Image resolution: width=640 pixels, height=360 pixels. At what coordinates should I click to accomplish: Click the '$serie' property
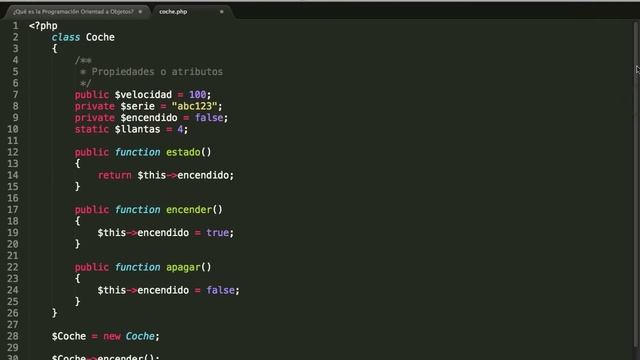pyautogui.click(x=138, y=106)
